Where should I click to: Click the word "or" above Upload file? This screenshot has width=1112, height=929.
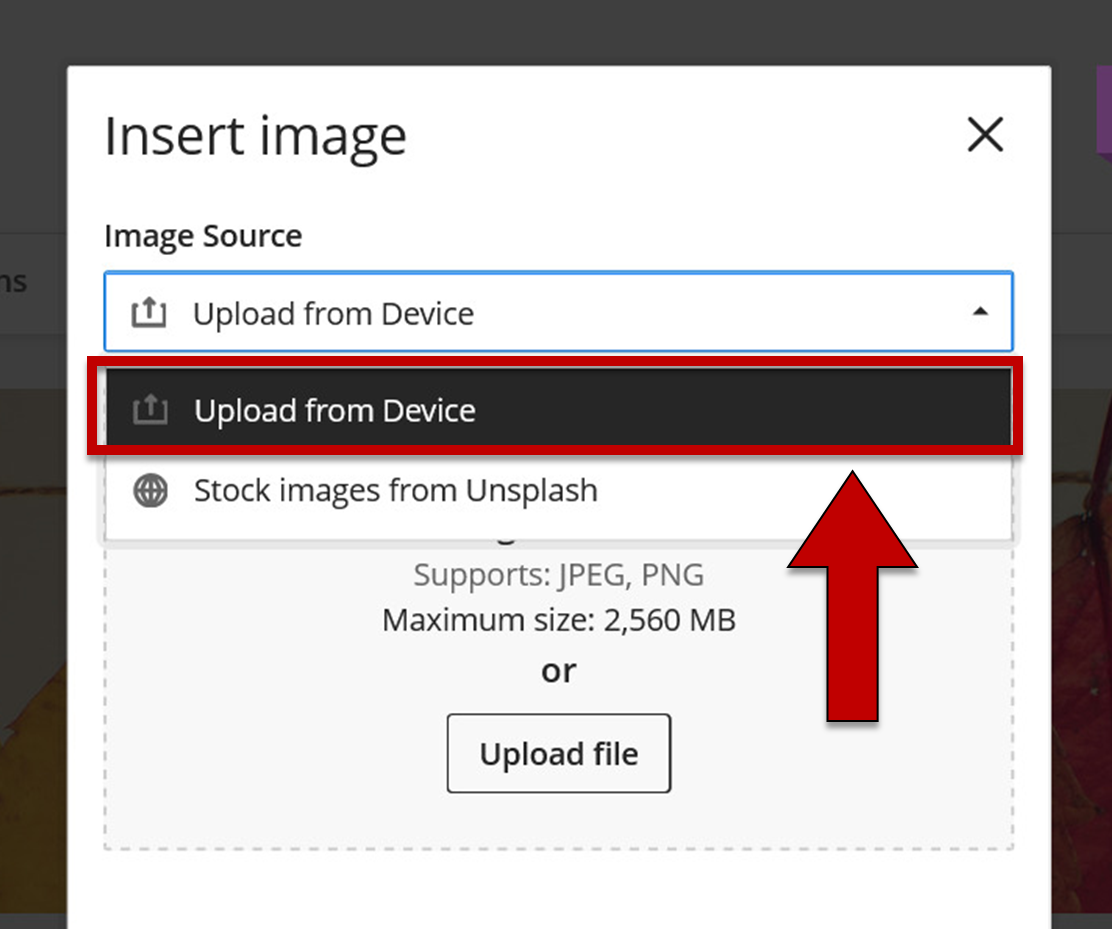coord(559,671)
